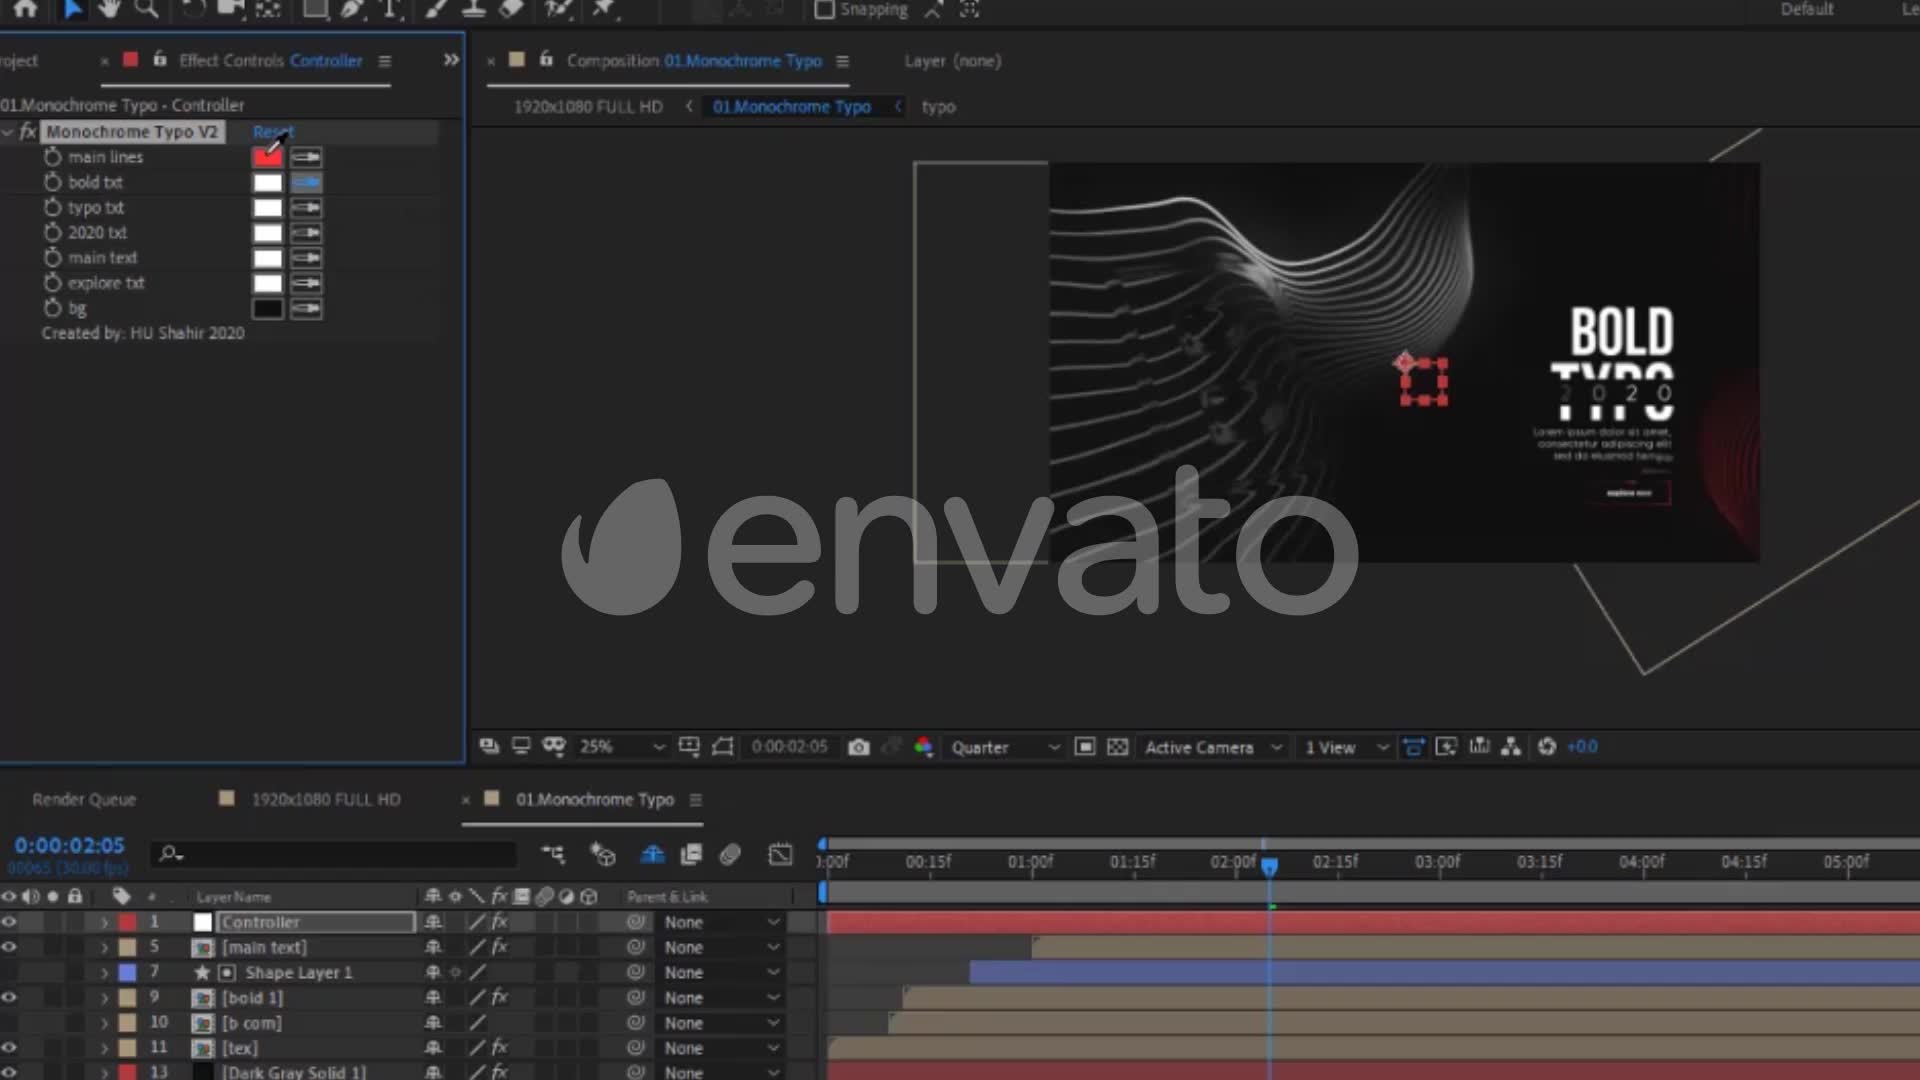Select the Clone Stamp tool
The image size is (1920, 1080).
(473, 9)
